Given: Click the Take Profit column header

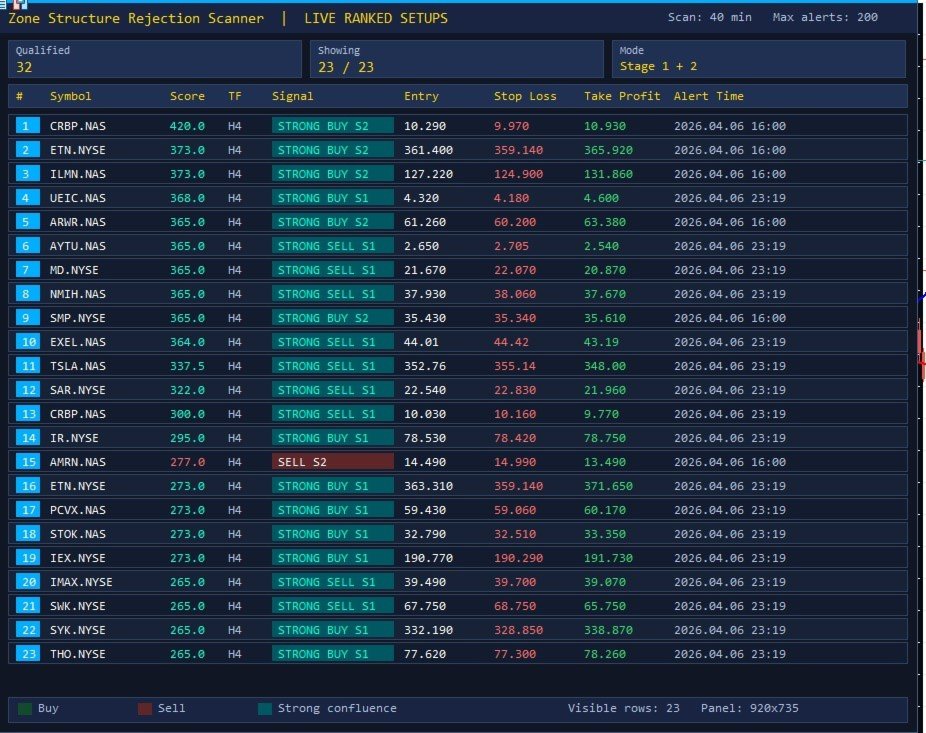Looking at the screenshot, I should pyautogui.click(x=622, y=96).
